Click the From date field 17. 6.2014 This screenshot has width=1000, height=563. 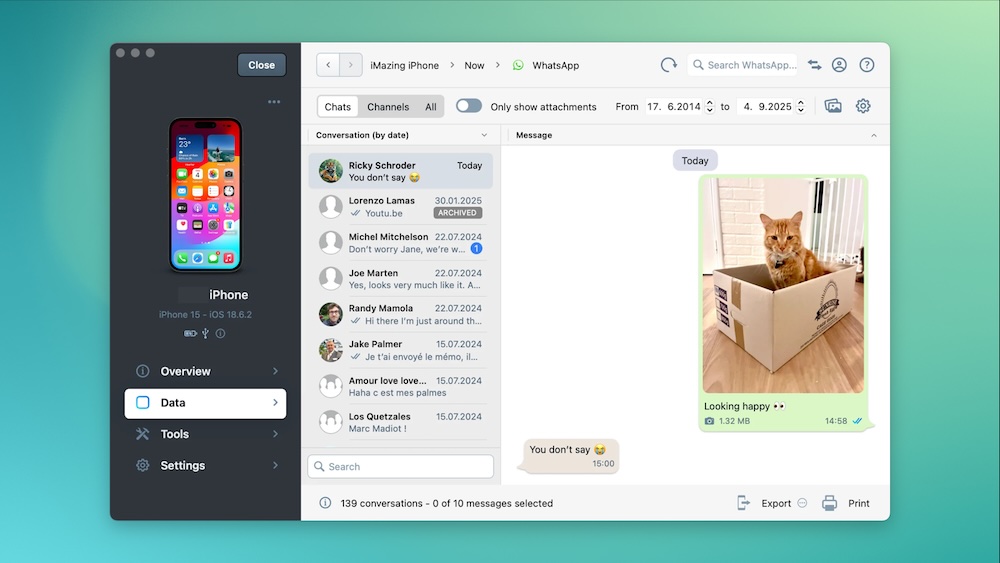click(x=674, y=106)
